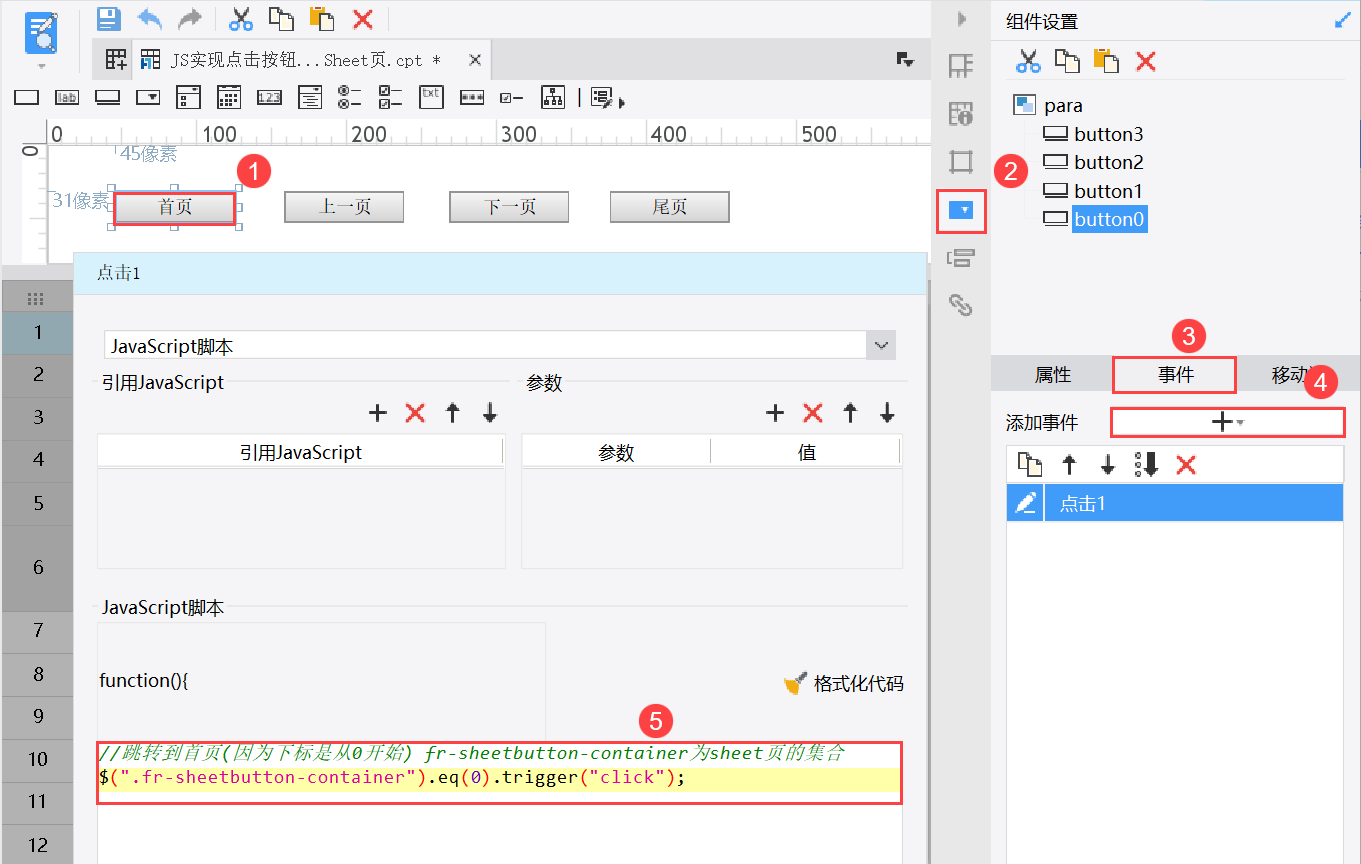Select the dropdown tree widget
The image size is (1361, 864).
310,97
